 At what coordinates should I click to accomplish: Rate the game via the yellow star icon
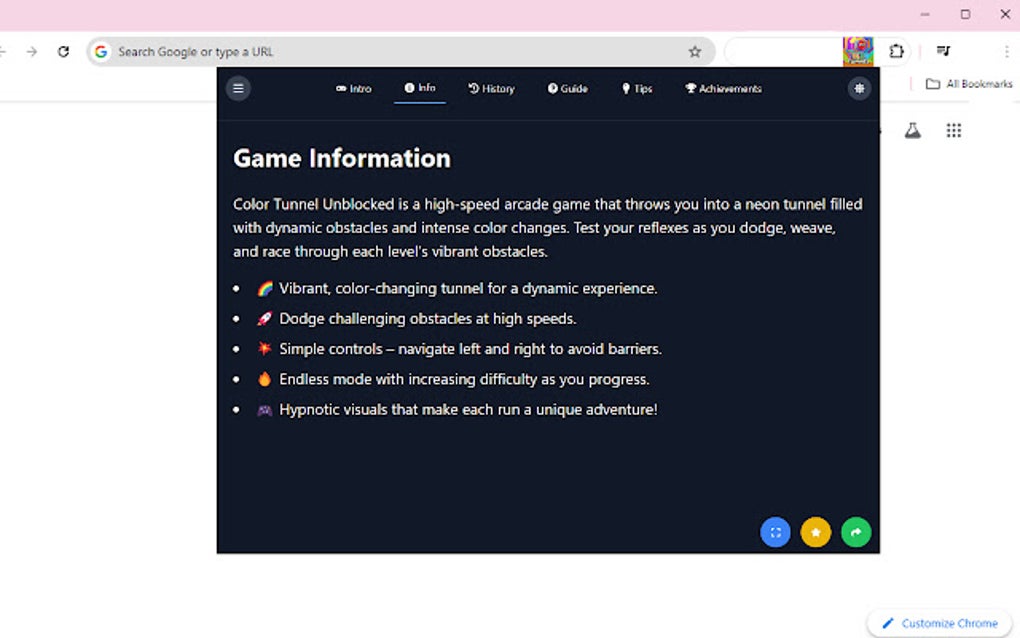(815, 532)
